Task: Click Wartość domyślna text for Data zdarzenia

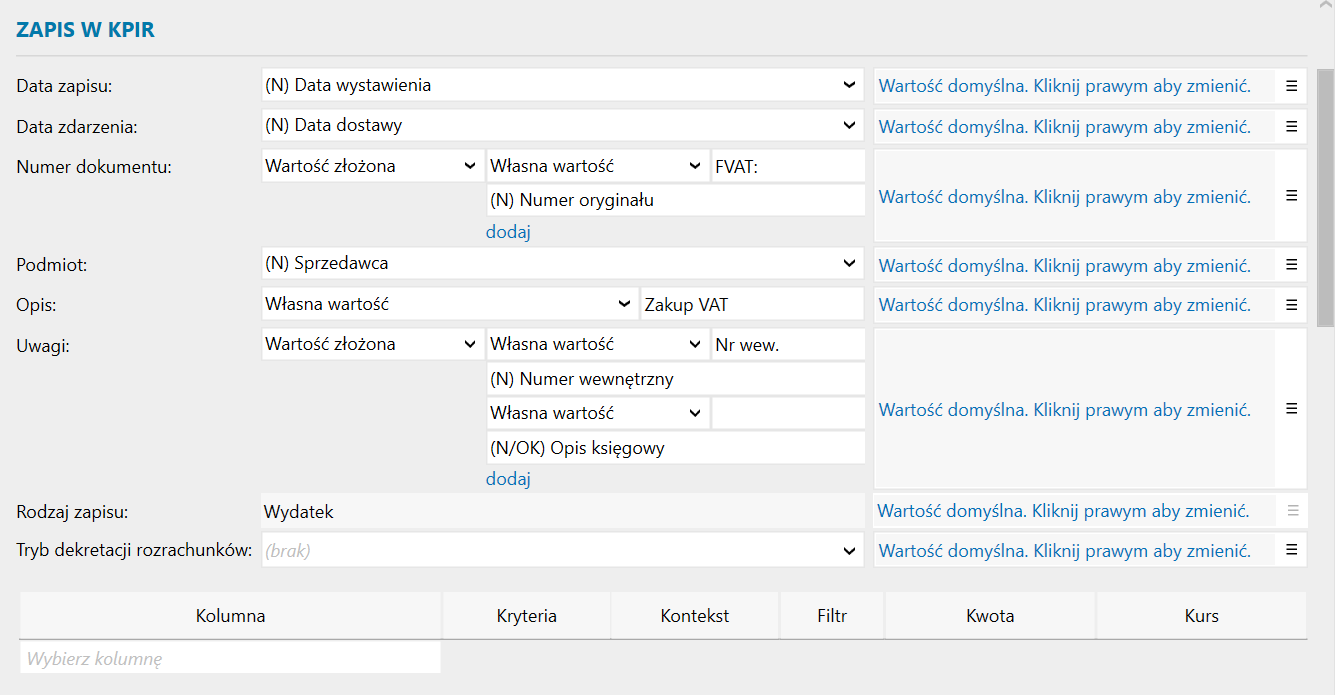Action: coord(1064,127)
